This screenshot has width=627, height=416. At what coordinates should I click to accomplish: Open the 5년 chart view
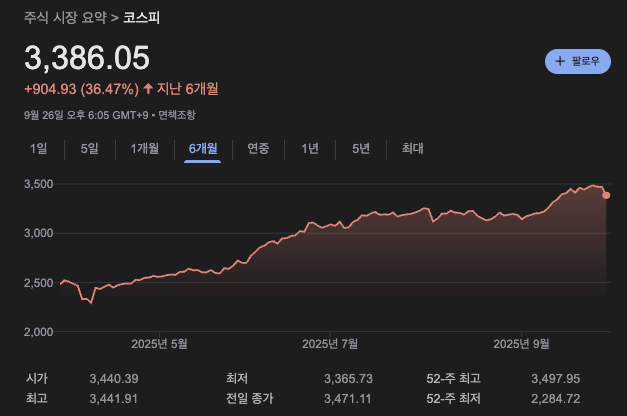361,149
